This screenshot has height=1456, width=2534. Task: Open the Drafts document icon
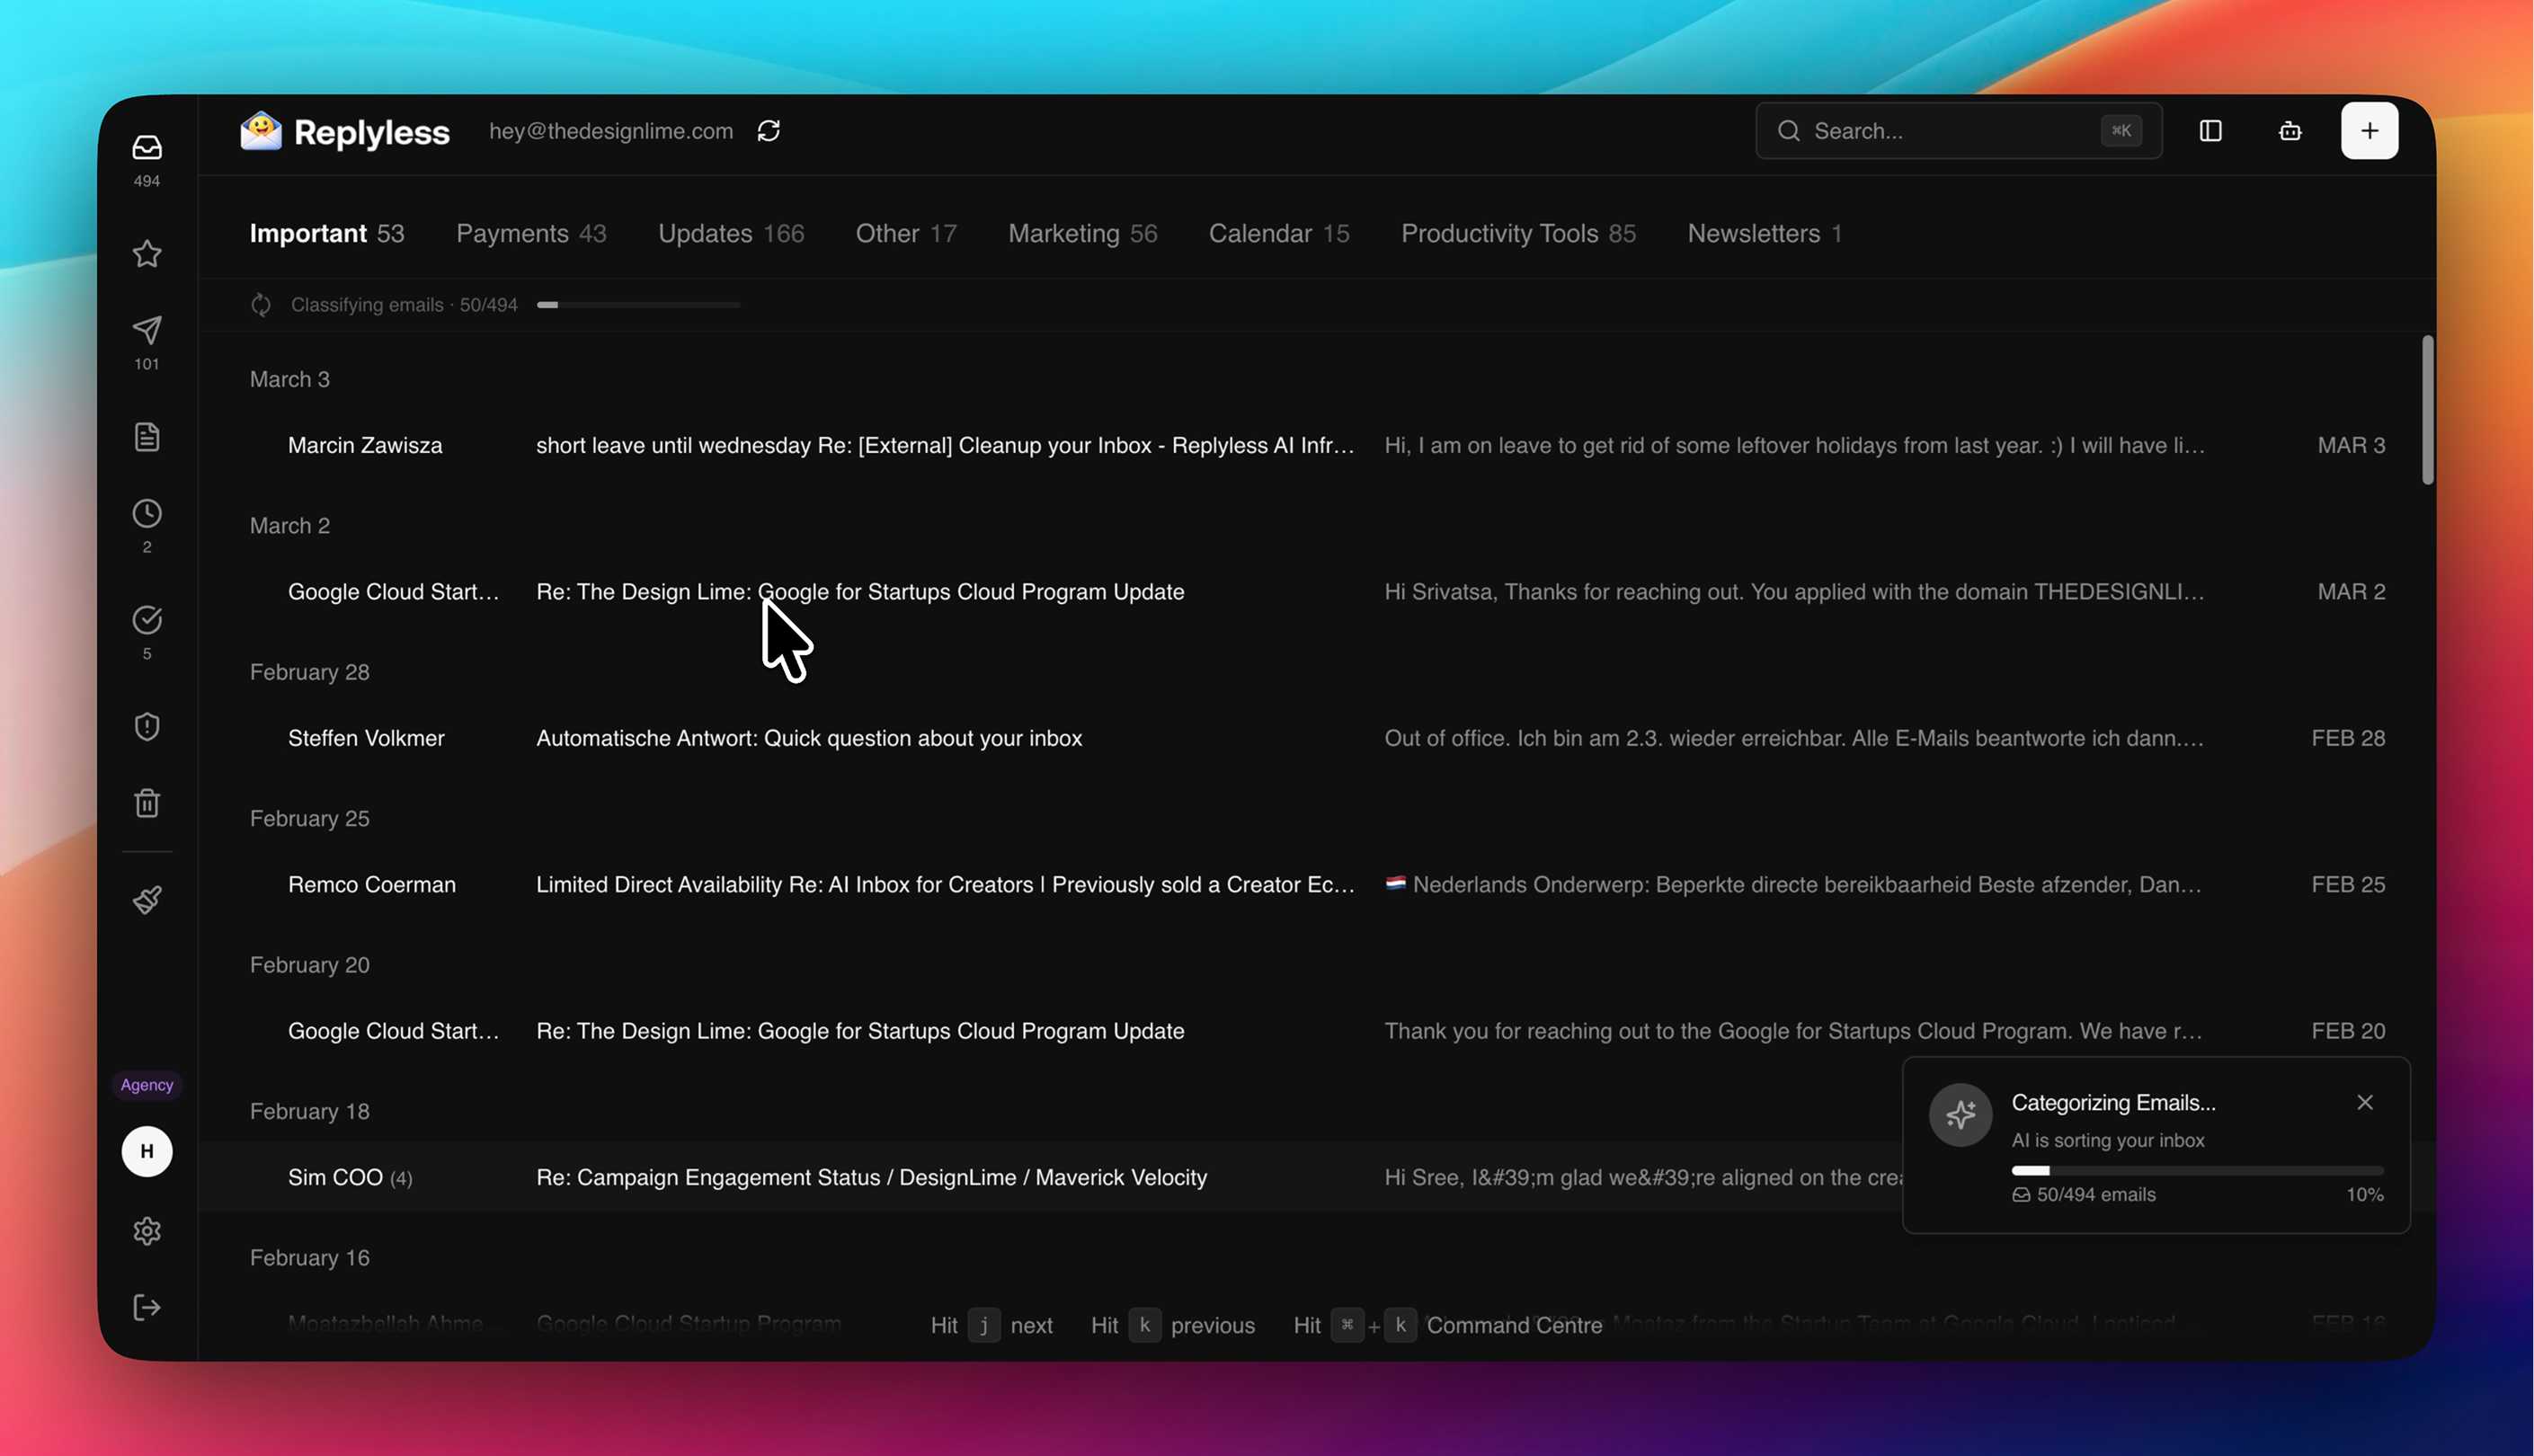click(x=147, y=437)
